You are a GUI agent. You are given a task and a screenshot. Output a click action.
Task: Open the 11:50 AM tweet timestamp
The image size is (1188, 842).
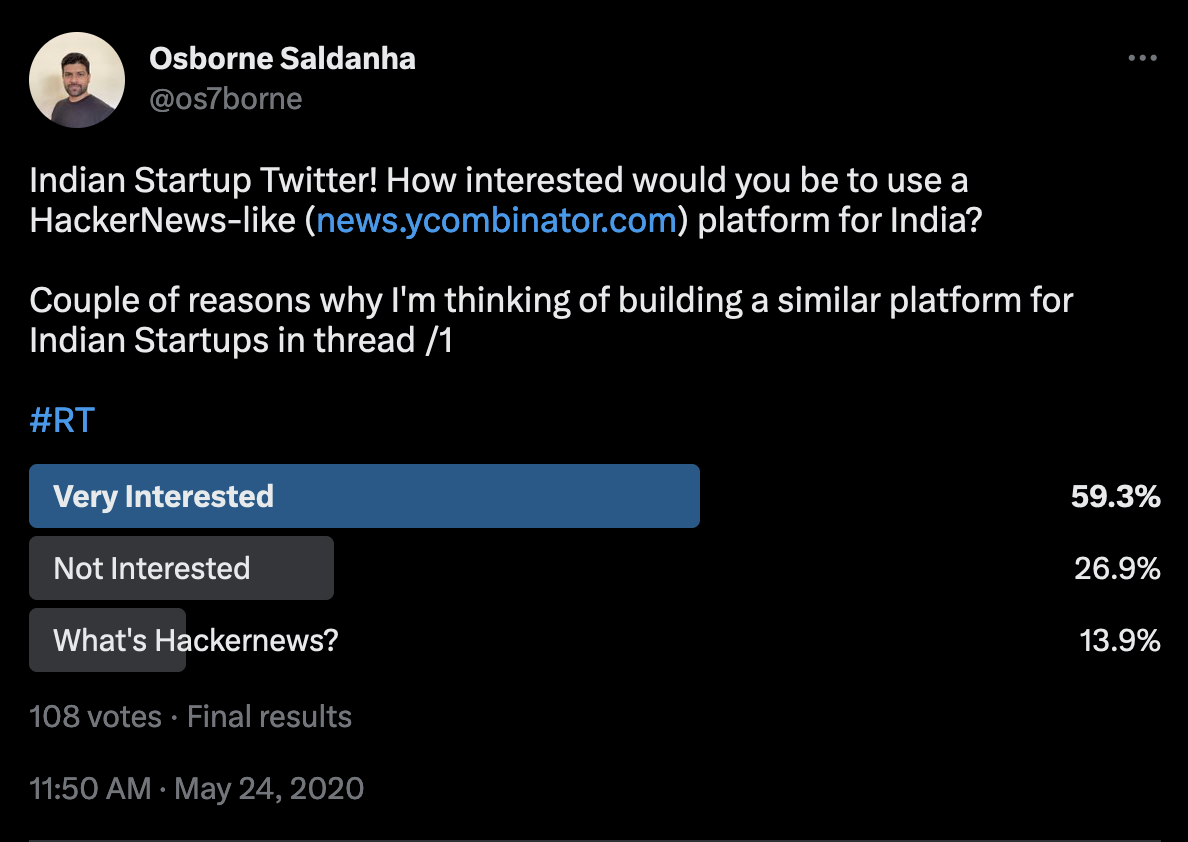click(x=90, y=789)
